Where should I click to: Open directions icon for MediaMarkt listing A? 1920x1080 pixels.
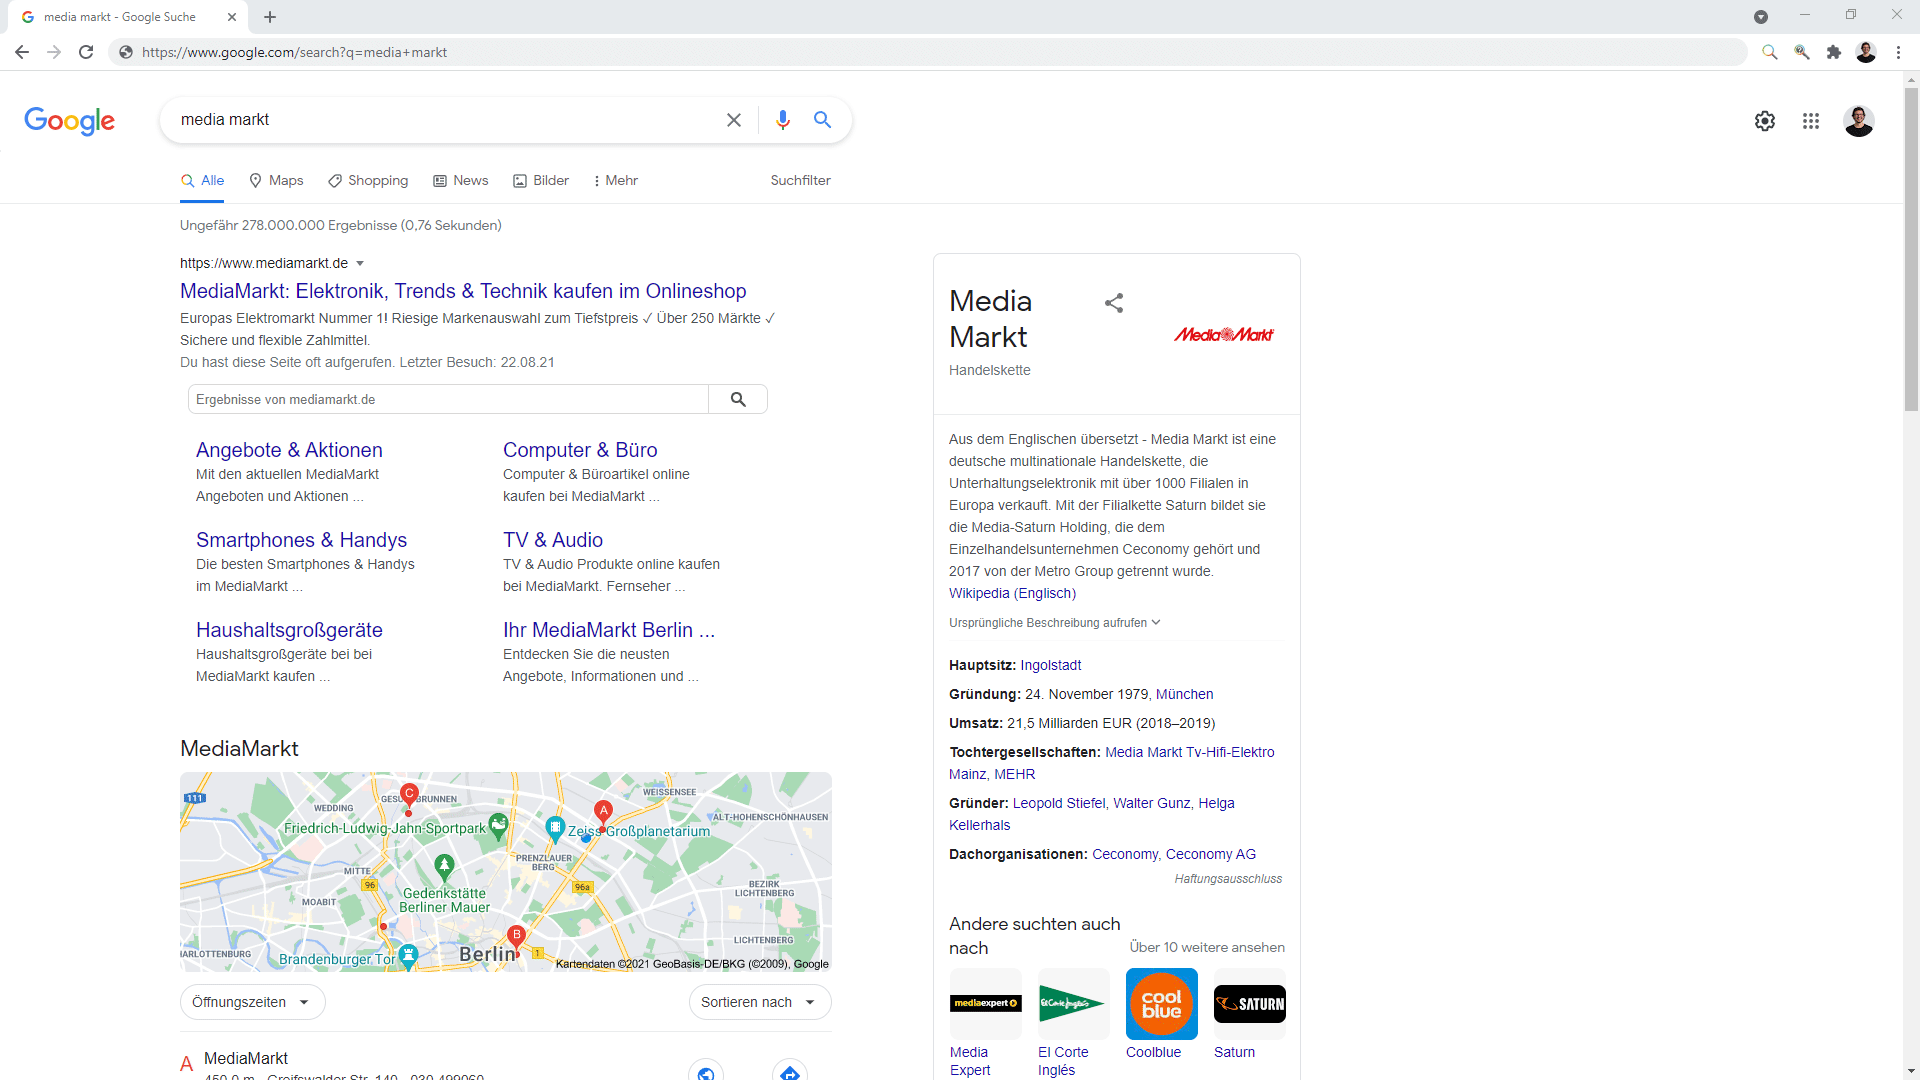790,1071
